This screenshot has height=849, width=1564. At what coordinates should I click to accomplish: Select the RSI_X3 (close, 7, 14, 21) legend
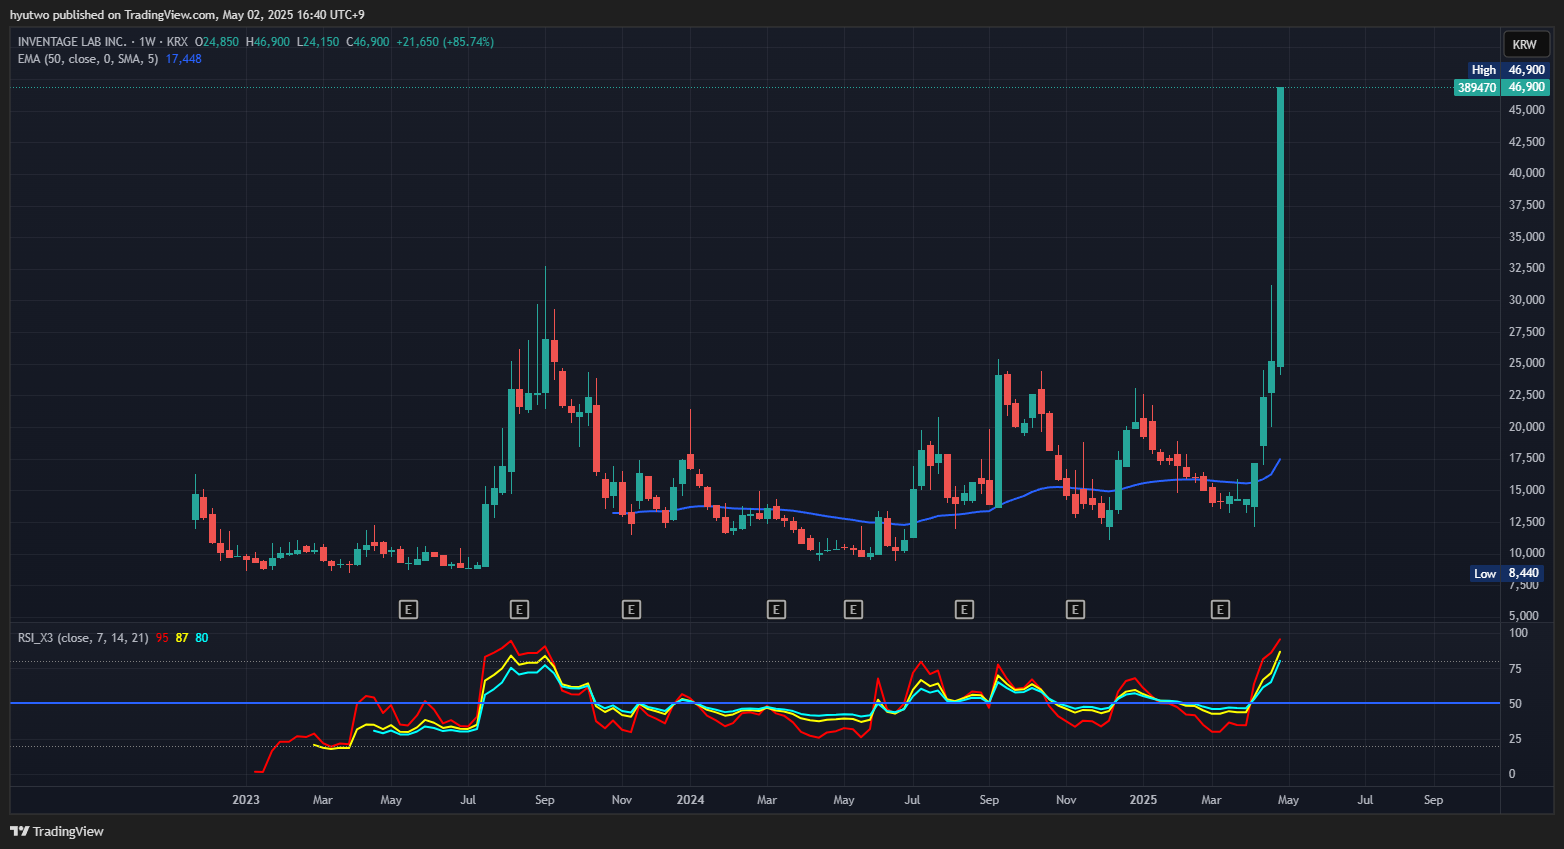point(83,638)
